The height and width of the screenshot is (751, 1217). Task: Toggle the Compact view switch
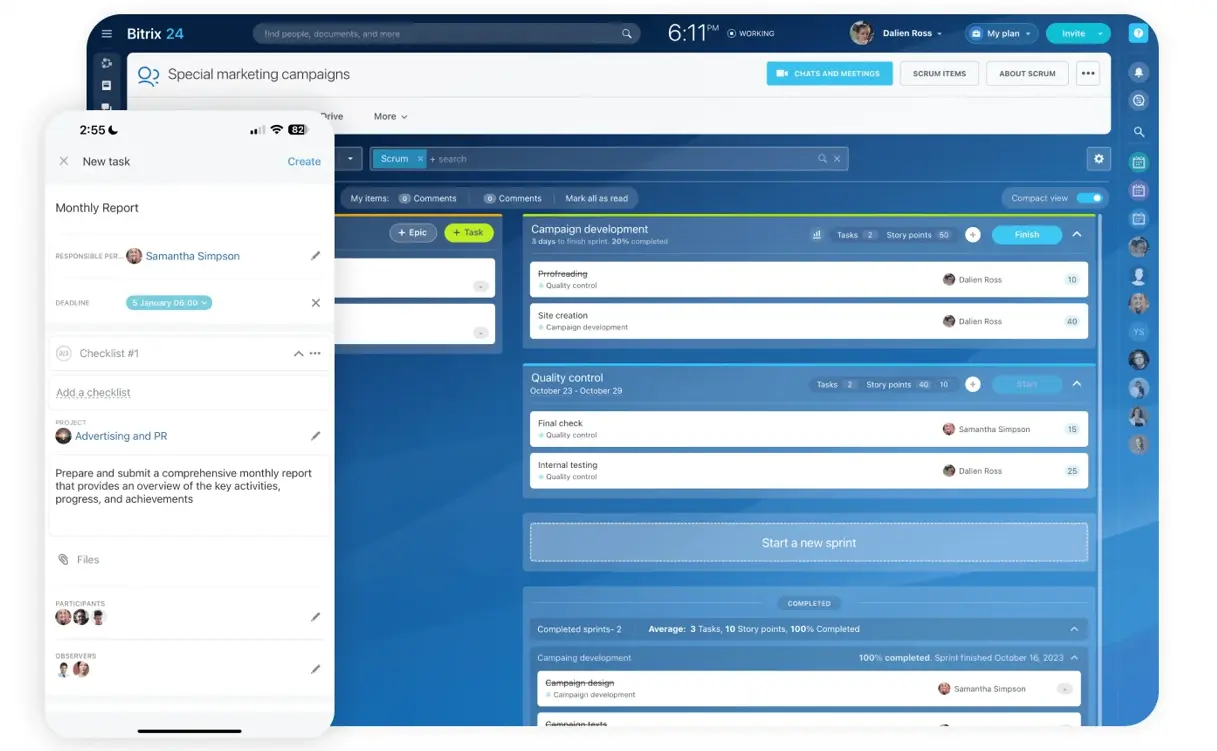click(1089, 198)
